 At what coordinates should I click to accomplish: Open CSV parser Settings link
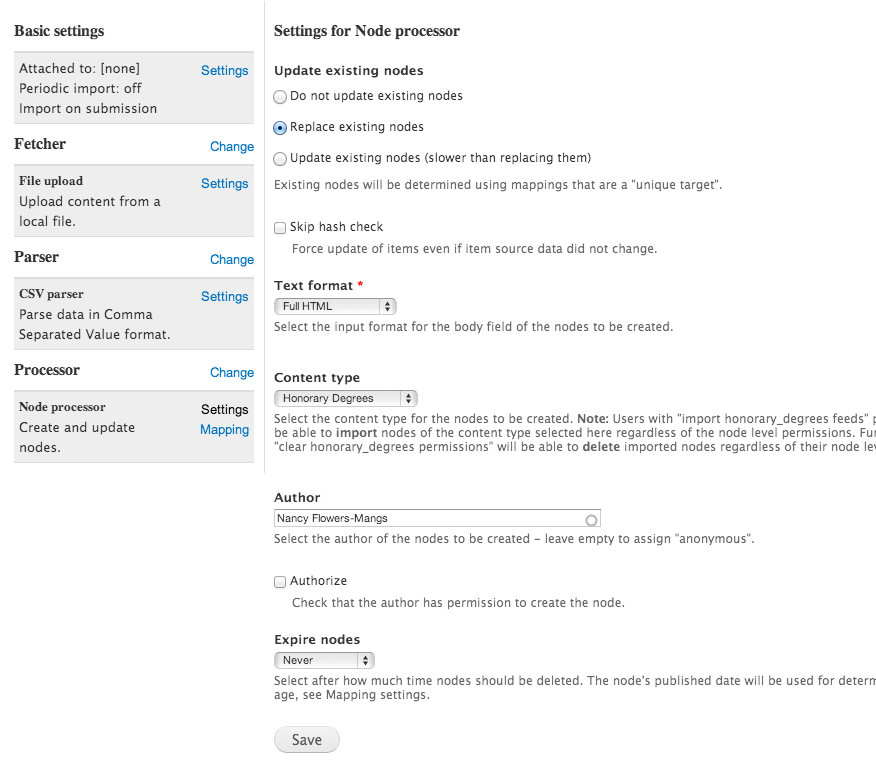pos(224,297)
